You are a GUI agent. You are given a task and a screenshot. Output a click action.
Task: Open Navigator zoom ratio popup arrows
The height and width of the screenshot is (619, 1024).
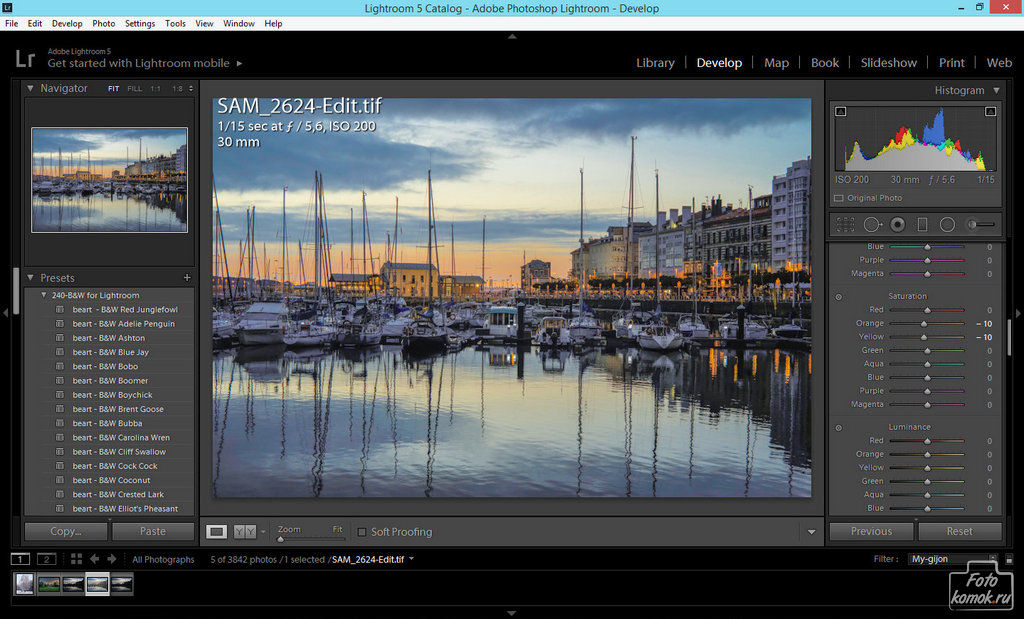coord(191,89)
